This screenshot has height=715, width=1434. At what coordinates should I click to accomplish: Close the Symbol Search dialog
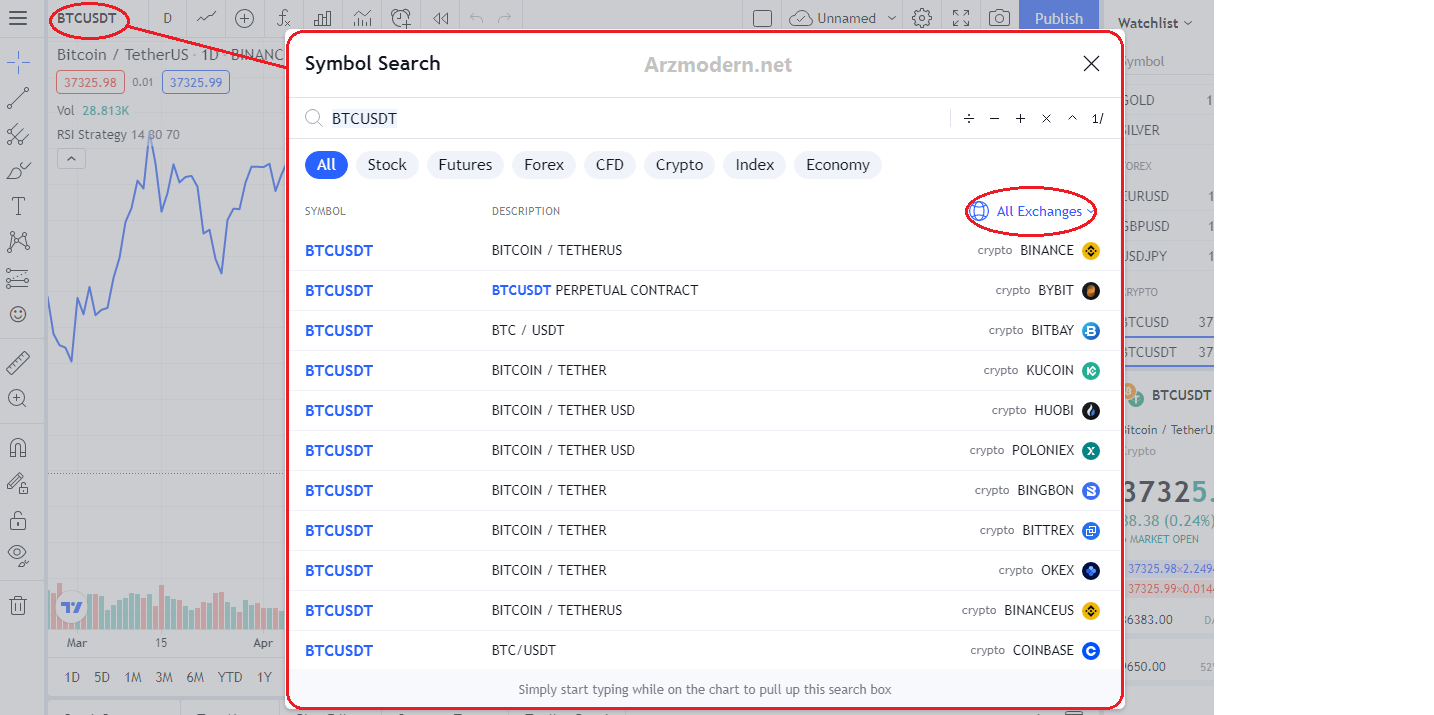pyautogui.click(x=1091, y=64)
